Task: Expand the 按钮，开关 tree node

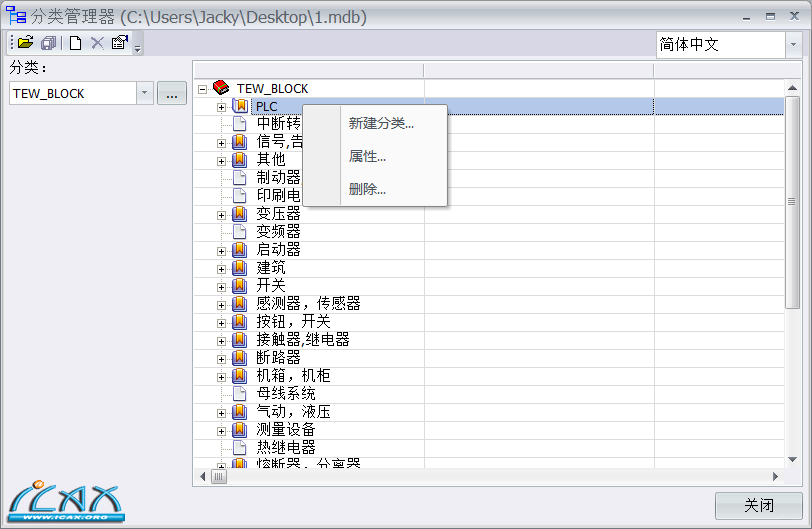Action: 221,323
